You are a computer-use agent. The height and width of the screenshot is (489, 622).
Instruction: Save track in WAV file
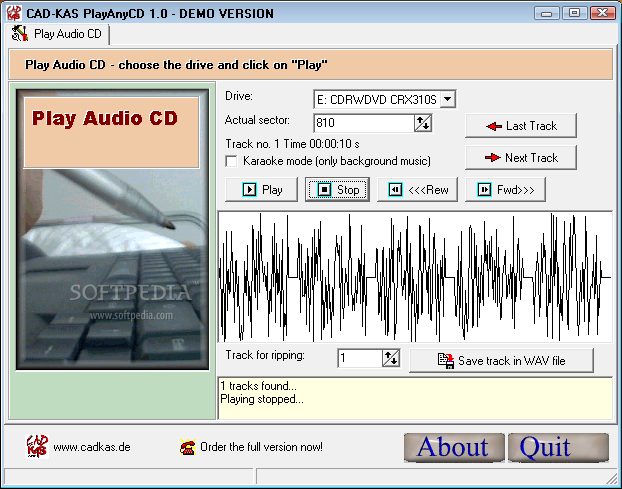tap(501, 361)
